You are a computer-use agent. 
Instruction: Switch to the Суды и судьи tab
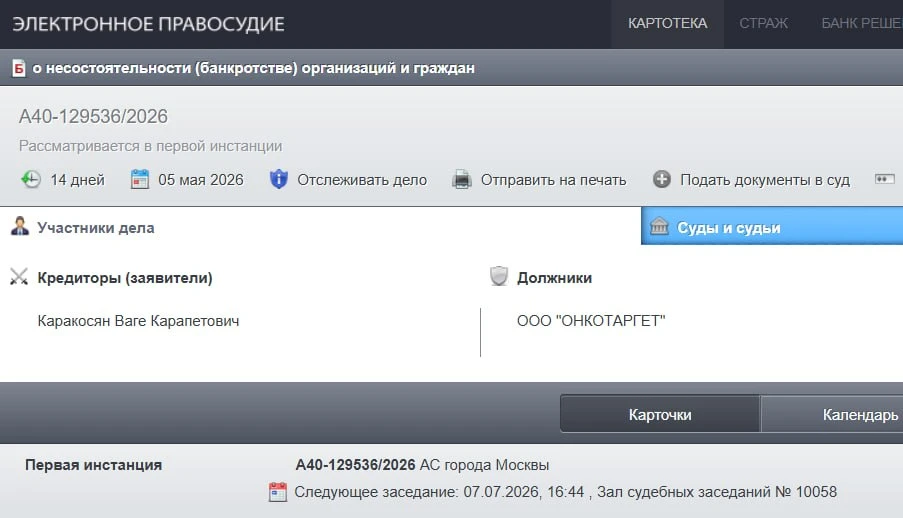[772, 226]
